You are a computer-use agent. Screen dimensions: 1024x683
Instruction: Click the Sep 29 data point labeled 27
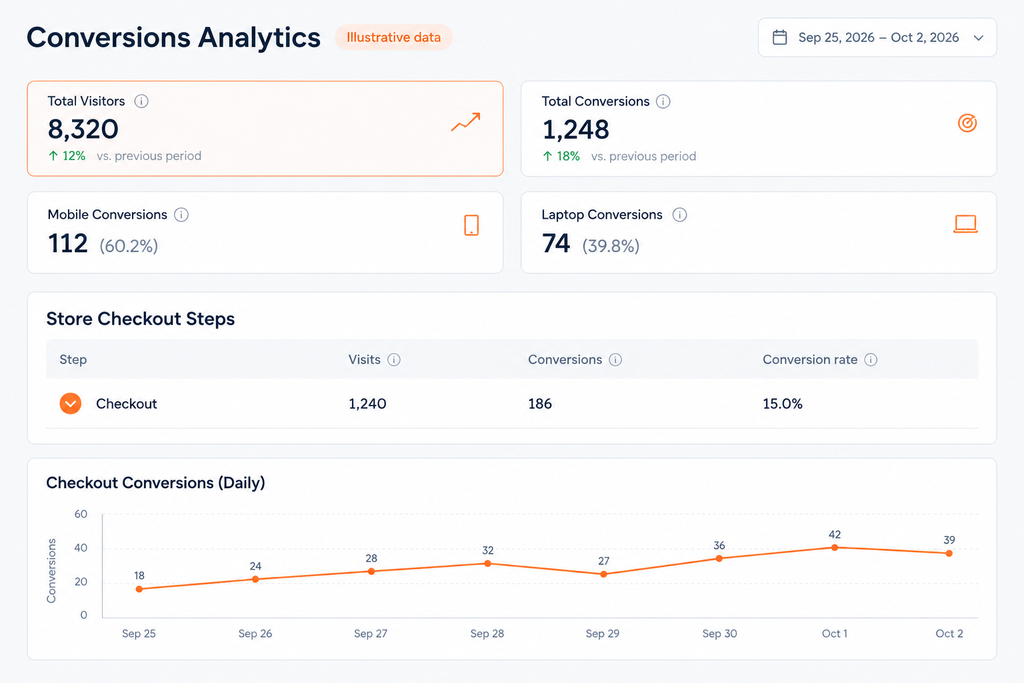tap(603, 575)
